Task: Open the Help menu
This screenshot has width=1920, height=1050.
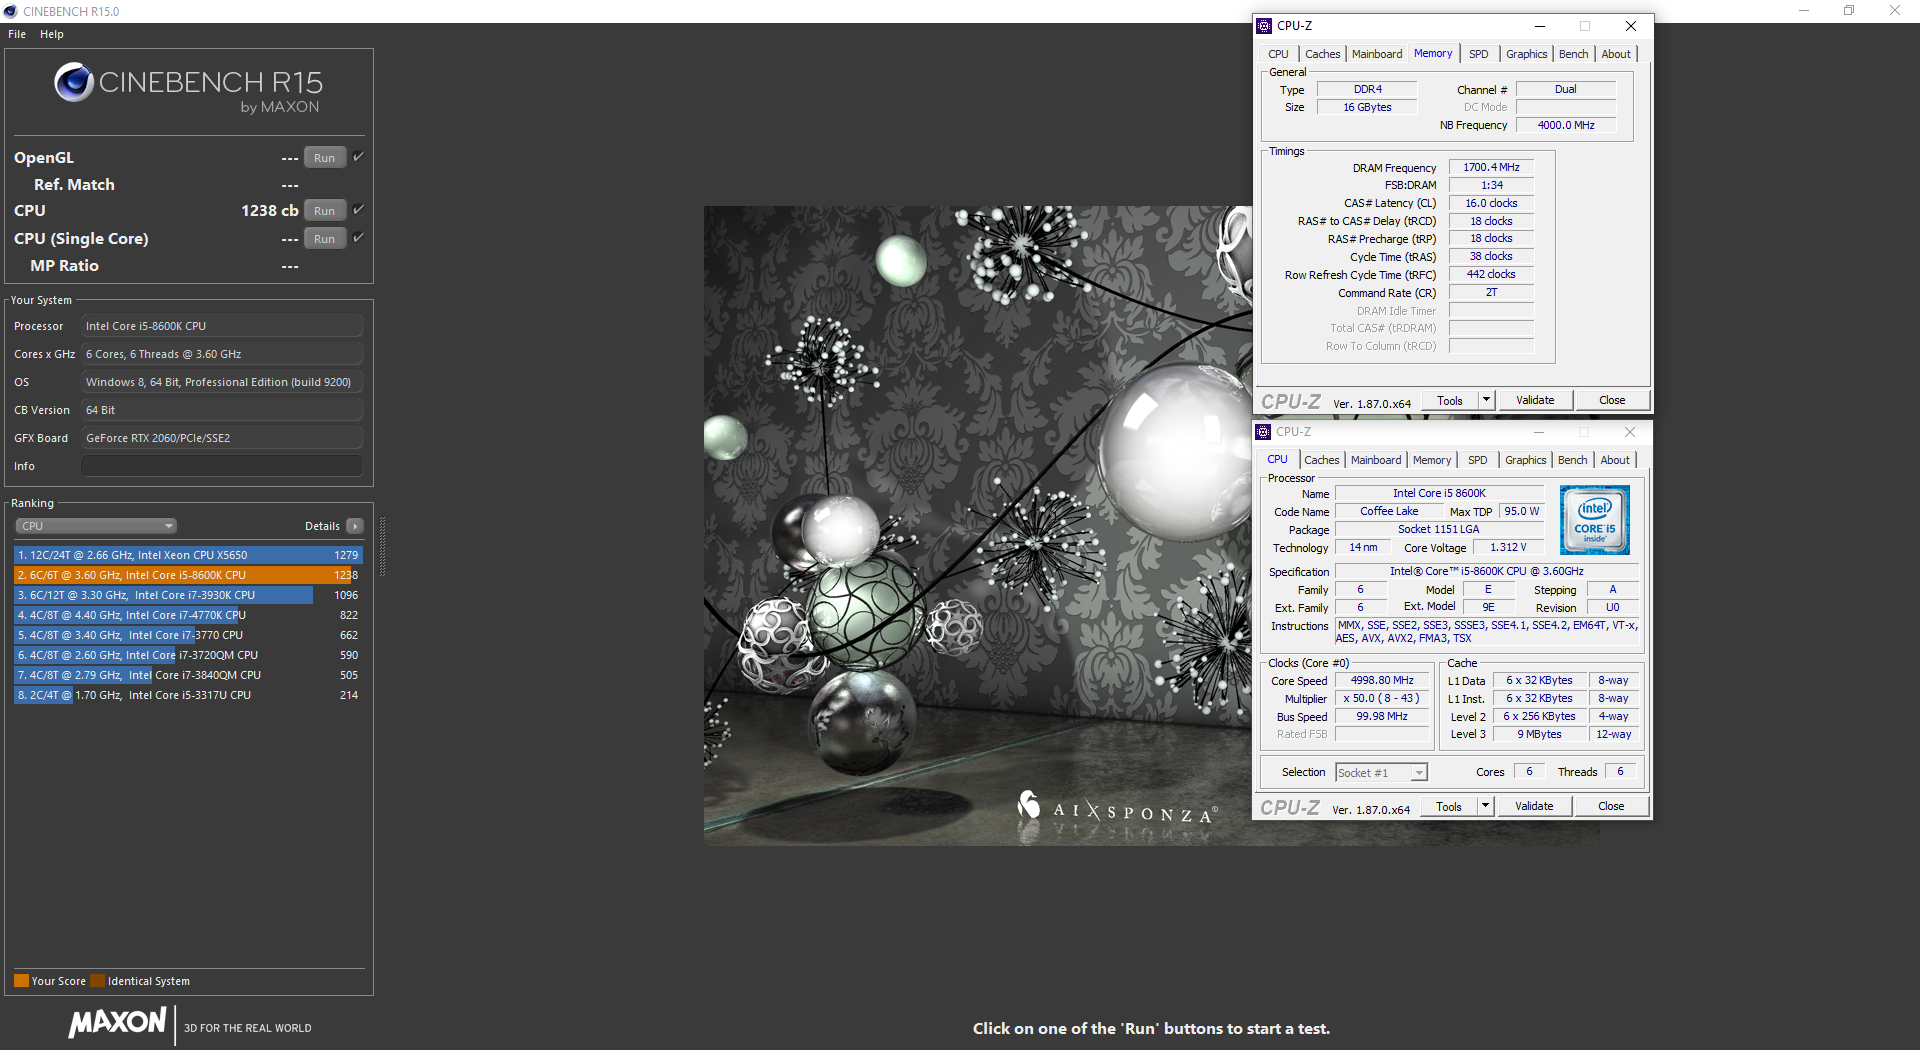Action: coord(52,34)
